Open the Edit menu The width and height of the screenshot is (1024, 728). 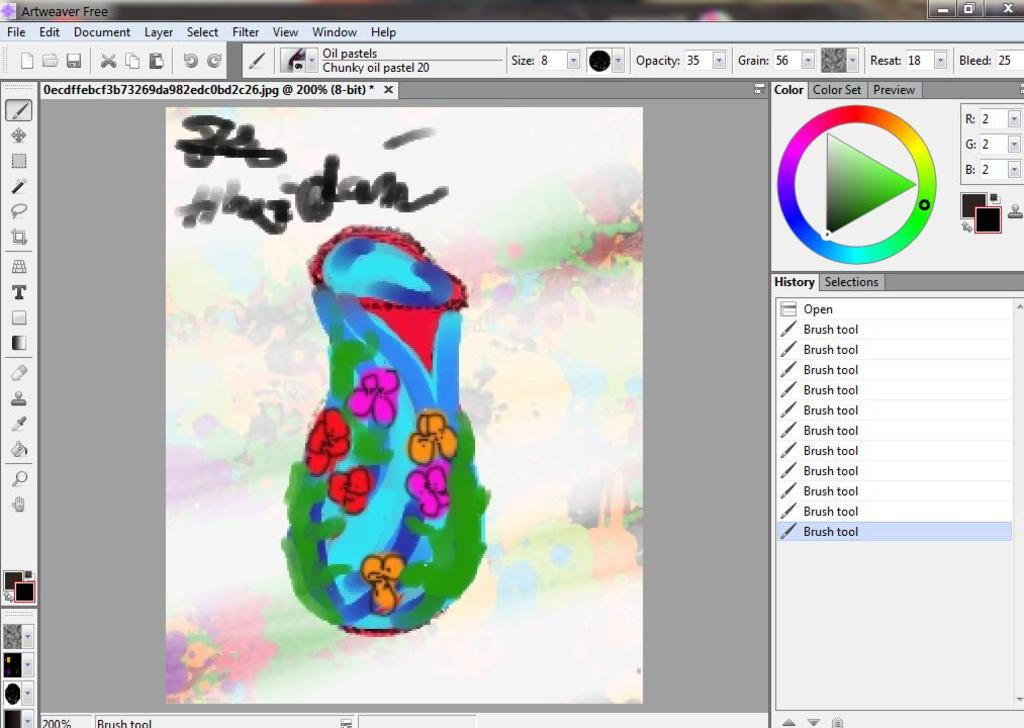pyautogui.click(x=49, y=32)
